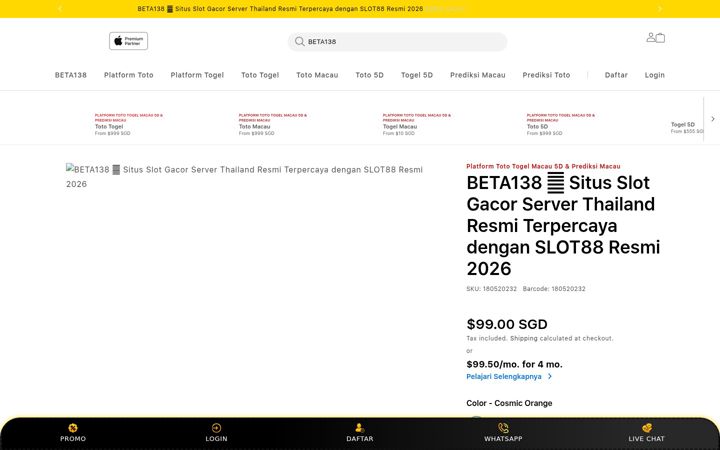
Task: Show previous announcement in yellow banner
Action: pyautogui.click(x=60, y=8)
